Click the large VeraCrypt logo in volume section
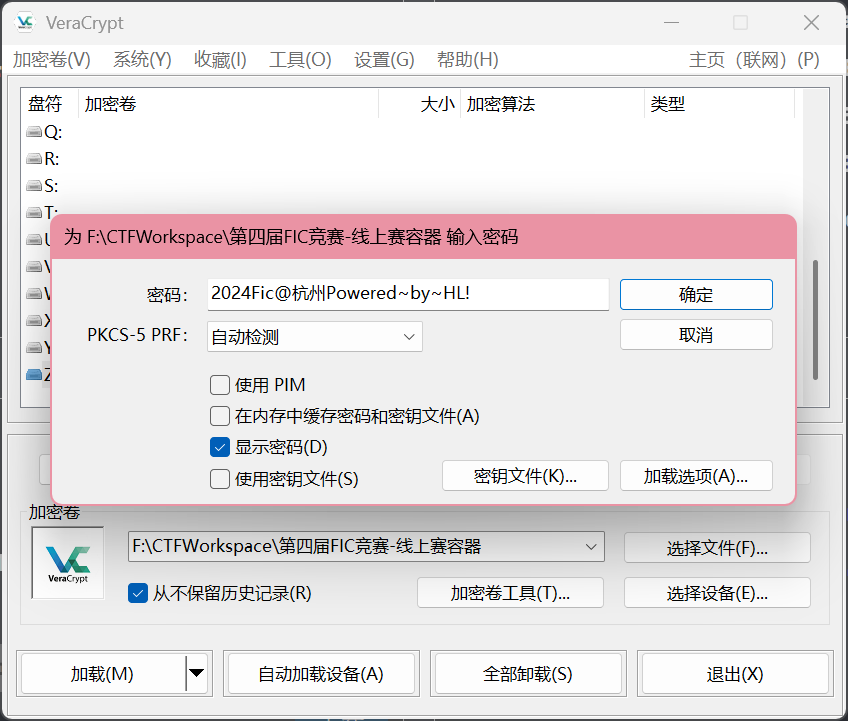Image resolution: width=848 pixels, height=721 pixels. (x=68, y=563)
